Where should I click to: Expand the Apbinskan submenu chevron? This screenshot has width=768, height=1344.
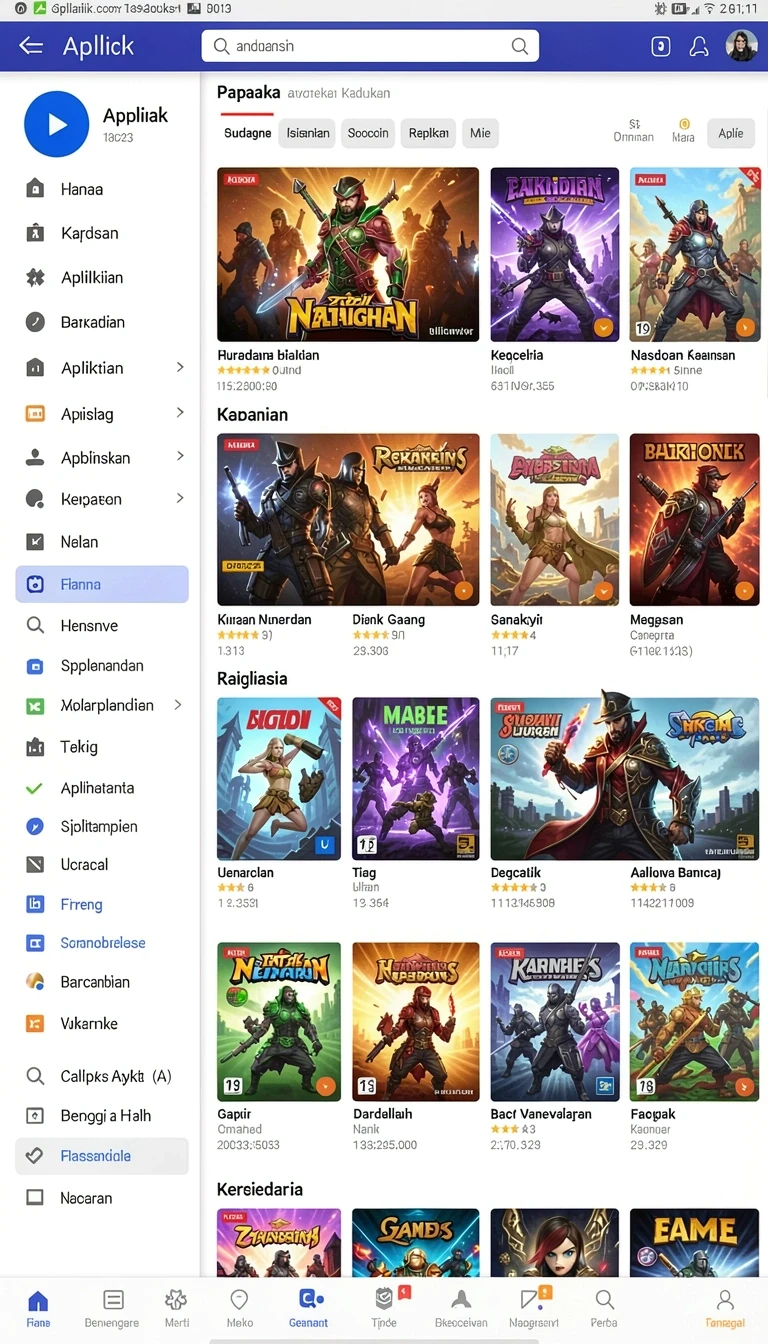click(x=180, y=456)
